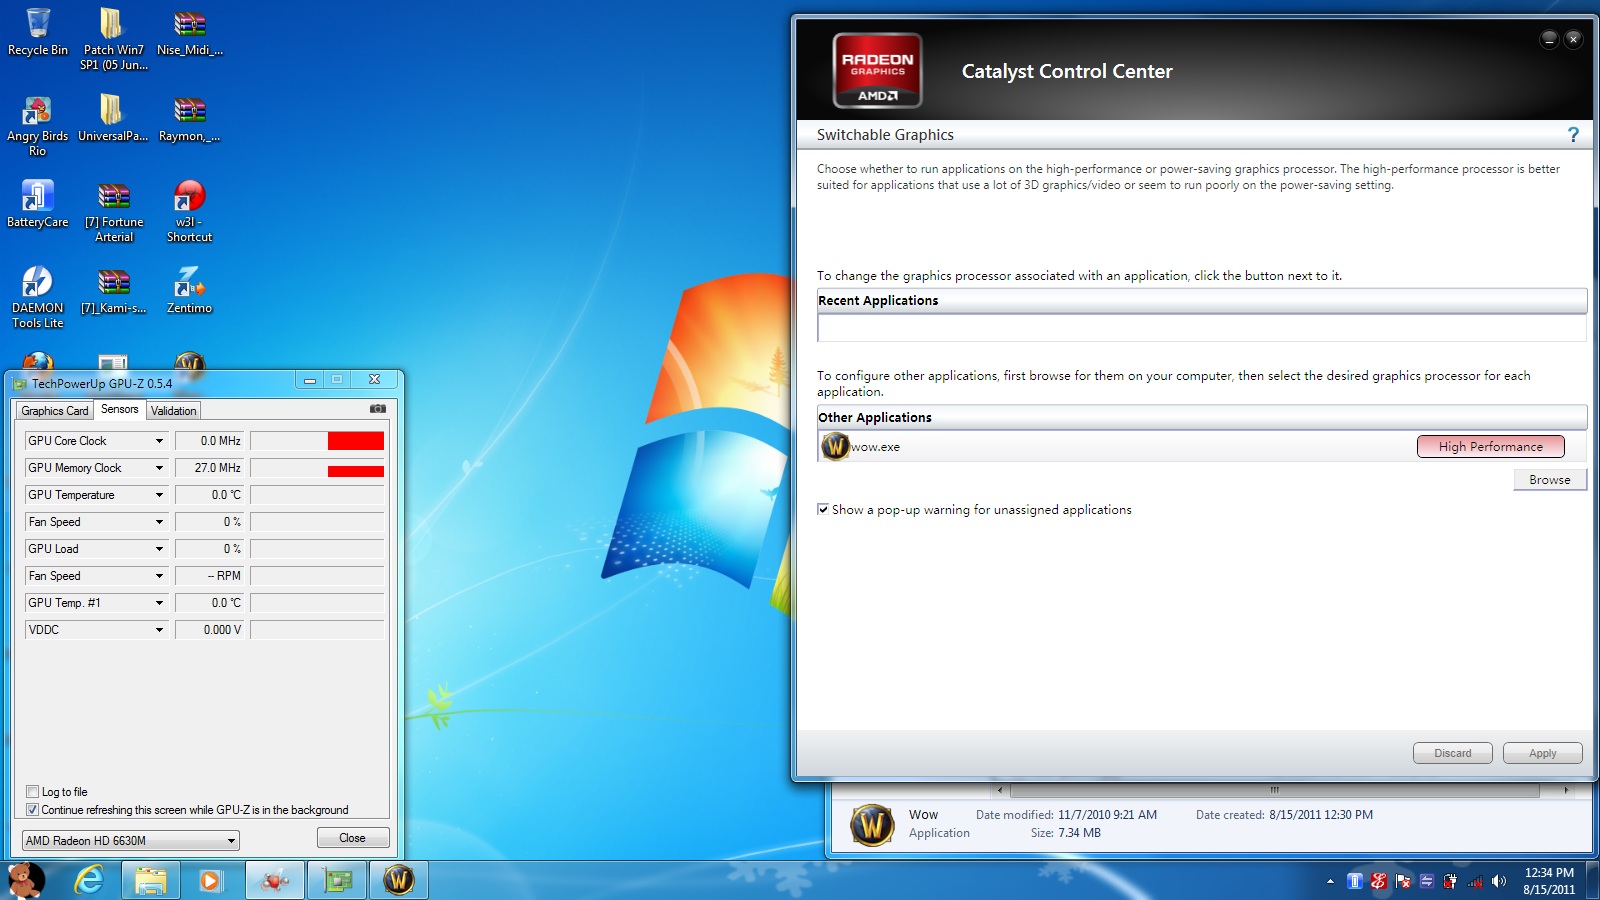The width and height of the screenshot is (1600, 900).
Task: Browse for another application
Action: point(1549,480)
